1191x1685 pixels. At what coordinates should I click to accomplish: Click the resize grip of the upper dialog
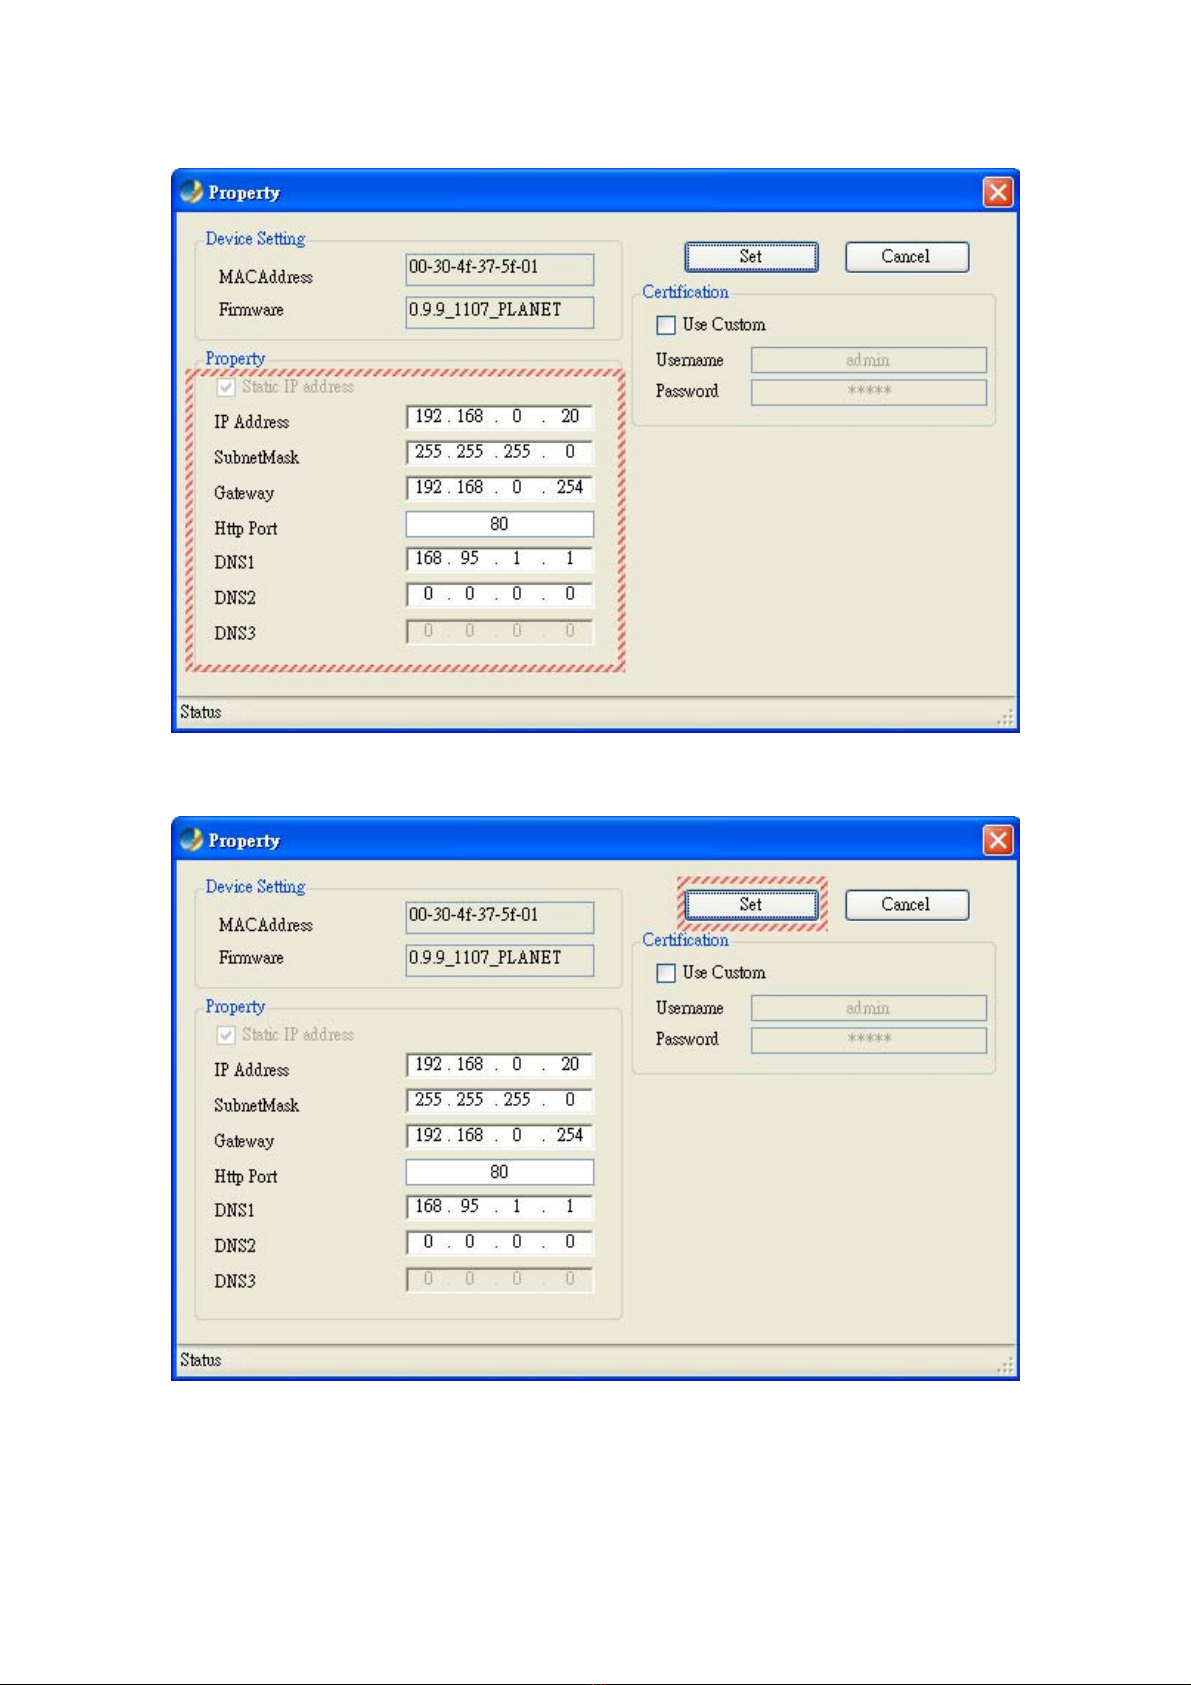pos(1006,717)
